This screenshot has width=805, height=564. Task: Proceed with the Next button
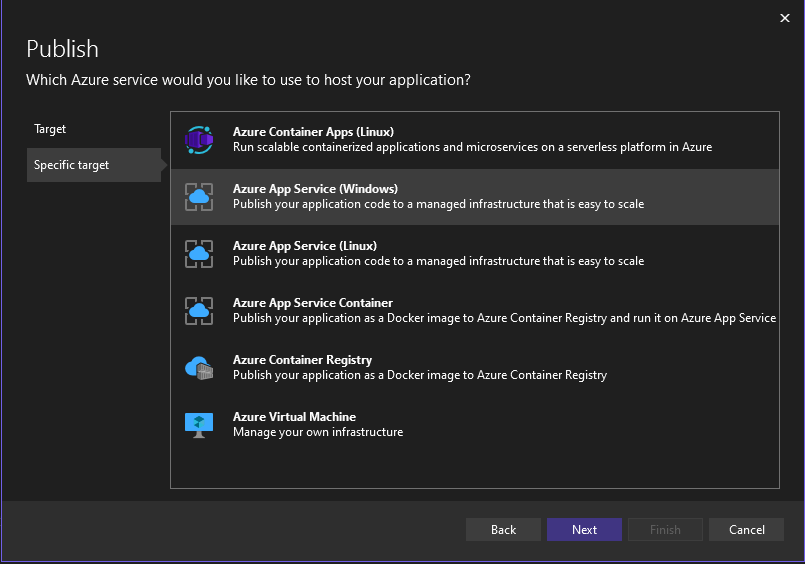(584, 530)
